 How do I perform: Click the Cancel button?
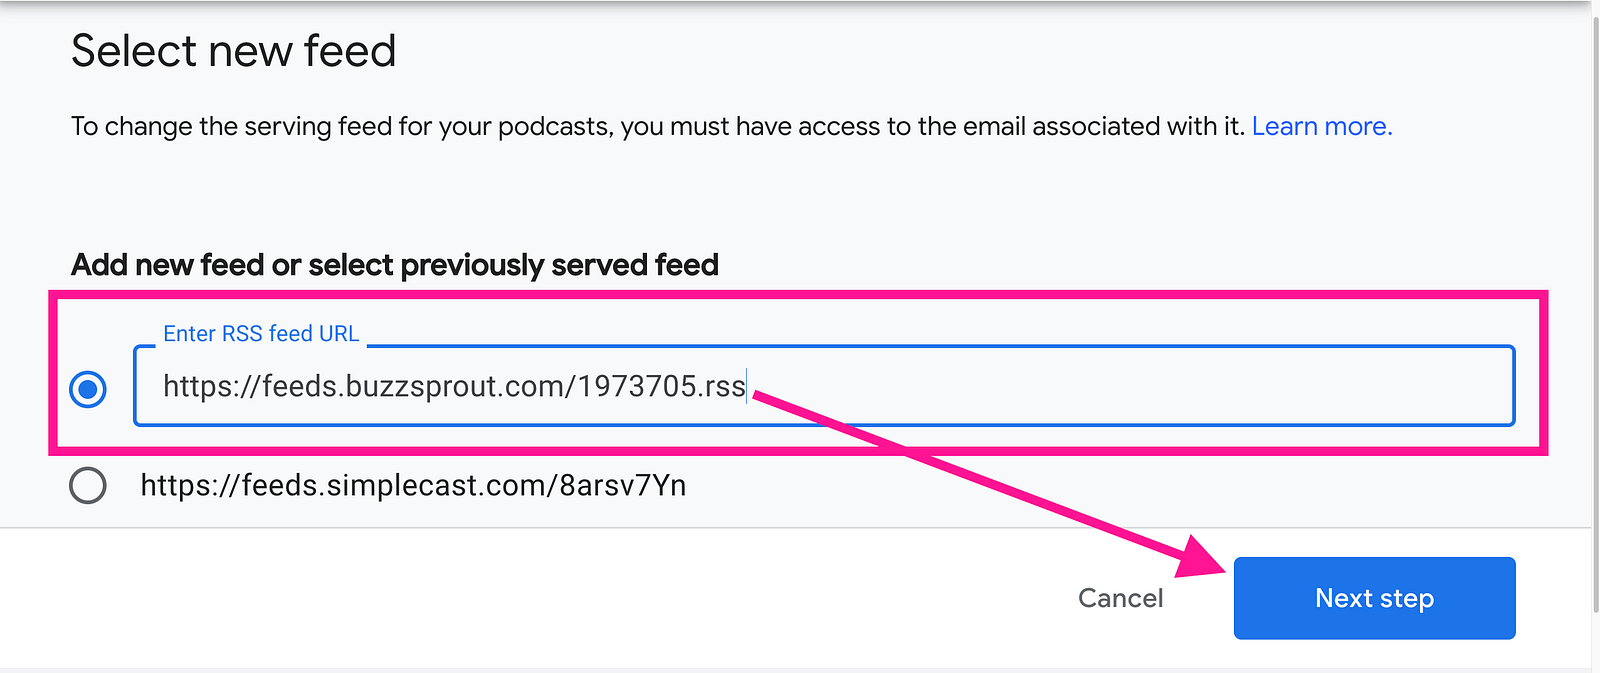point(1120,598)
